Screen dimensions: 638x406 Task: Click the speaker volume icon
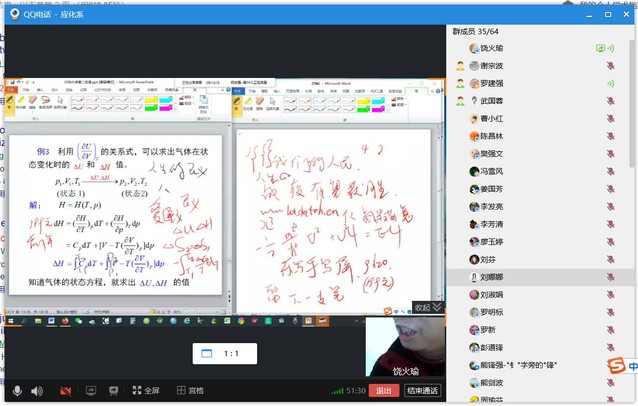[x=37, y=390]
